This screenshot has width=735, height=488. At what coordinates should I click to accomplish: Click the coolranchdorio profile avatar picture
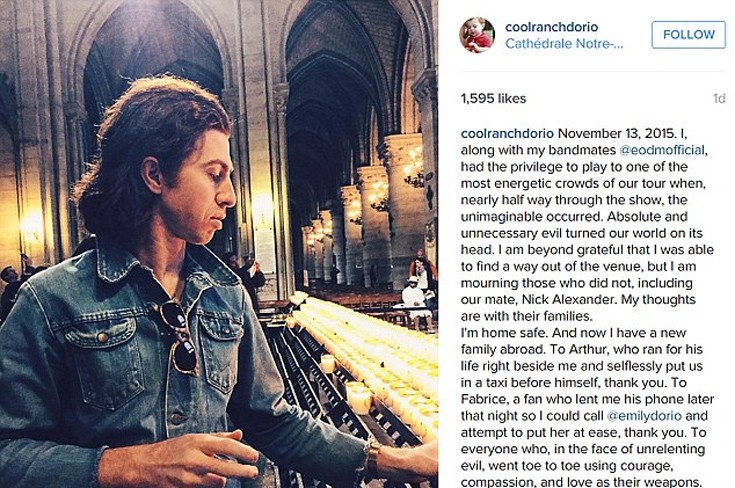[x=477, y=35]
